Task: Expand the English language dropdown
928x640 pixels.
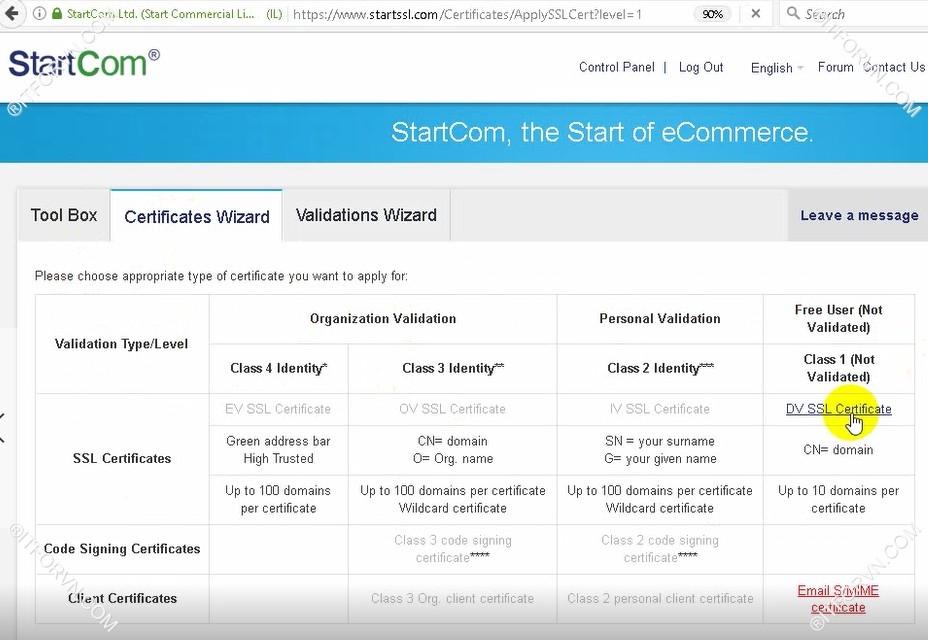Action: click(777, 68)
